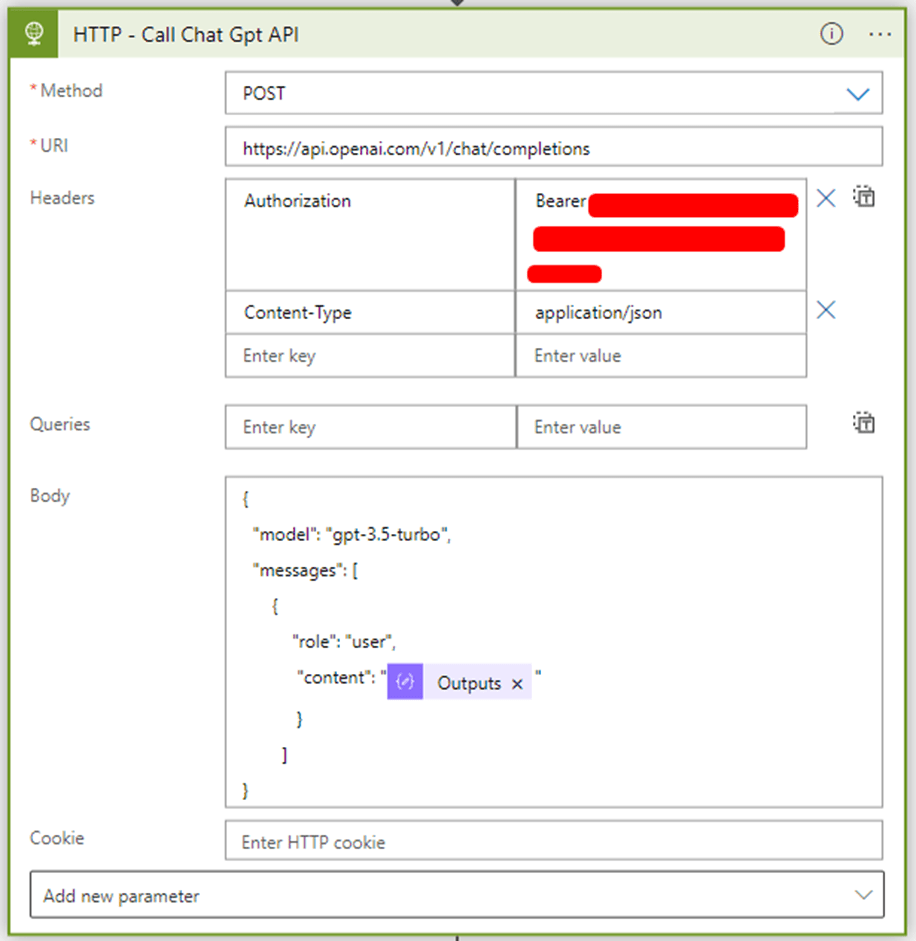Screen dimensions: 916x941
Task: Open the POST combo box chevron
Action: [x=858, y=93]
